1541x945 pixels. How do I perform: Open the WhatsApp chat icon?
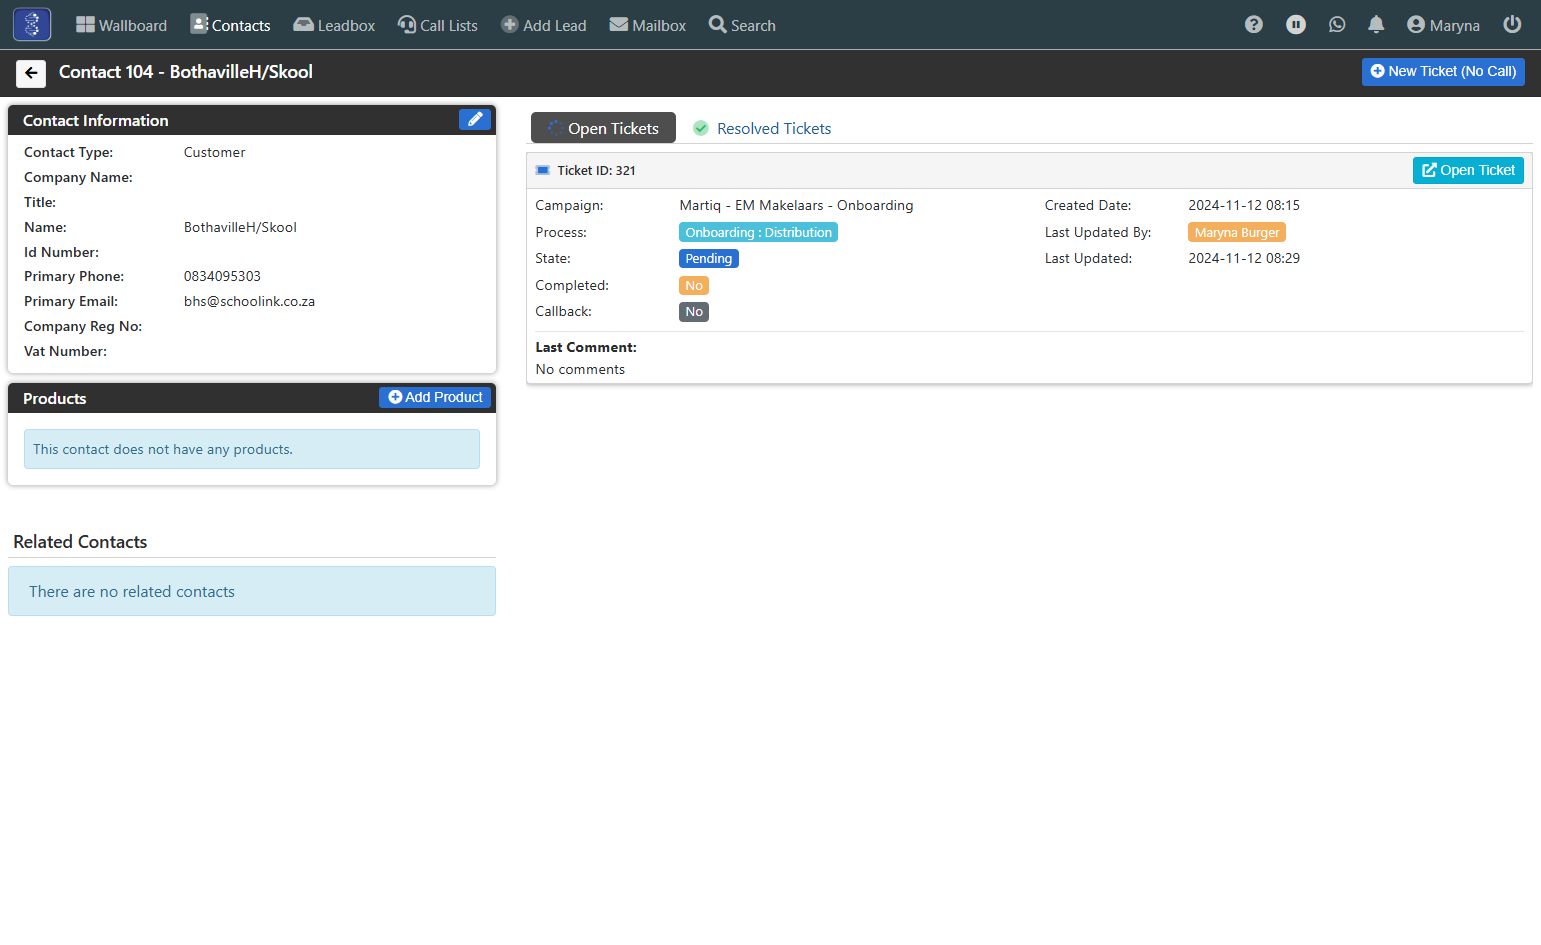(x=1337, y=25)
